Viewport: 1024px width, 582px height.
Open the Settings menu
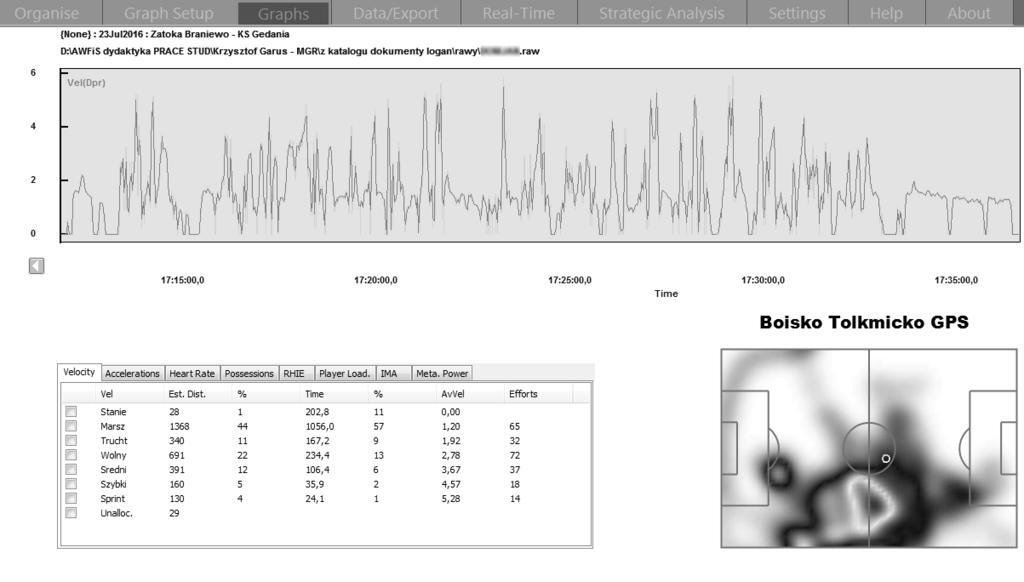point(797,13)
